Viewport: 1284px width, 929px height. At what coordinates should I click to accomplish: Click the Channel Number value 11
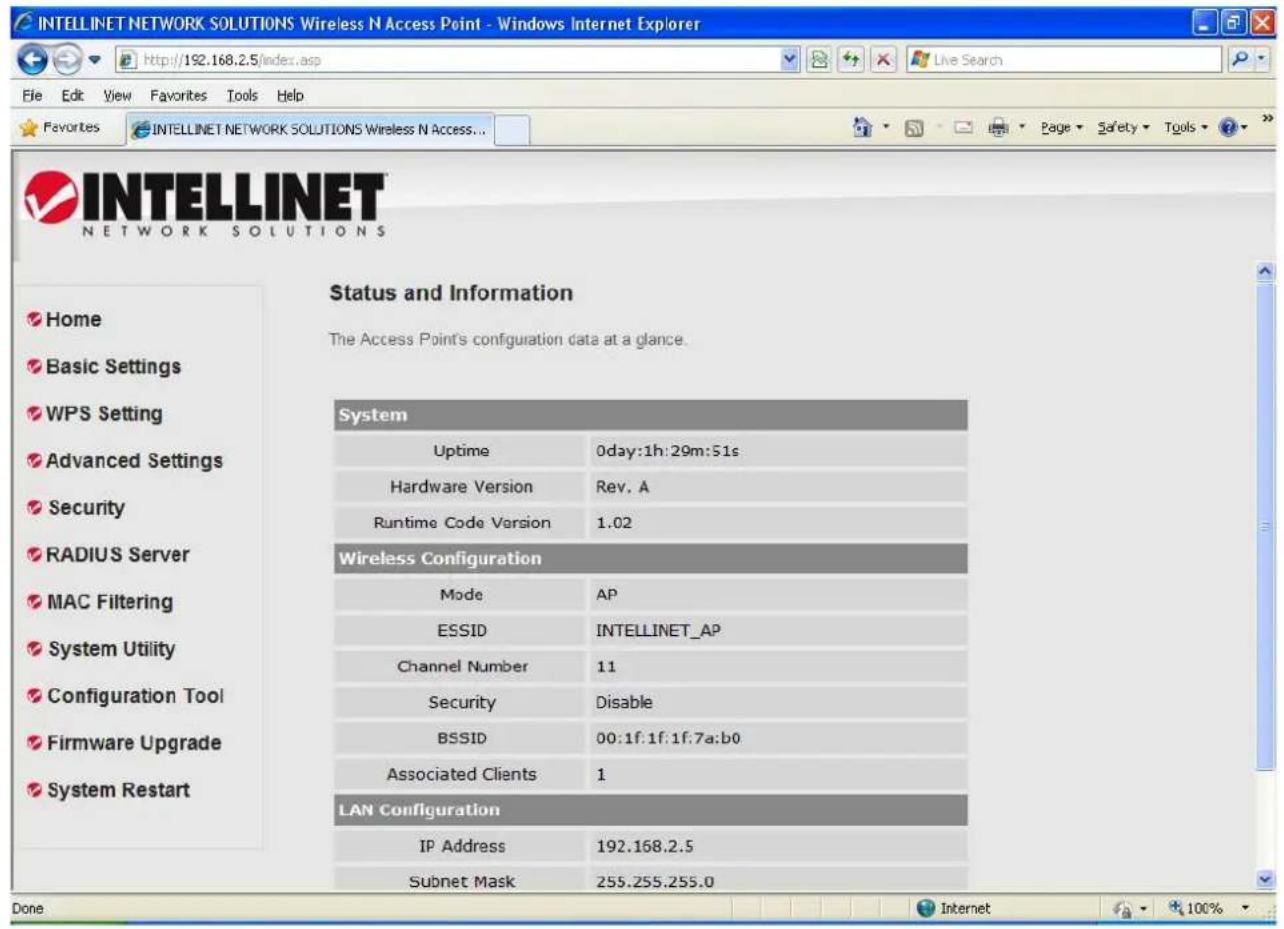pos(606,666)
